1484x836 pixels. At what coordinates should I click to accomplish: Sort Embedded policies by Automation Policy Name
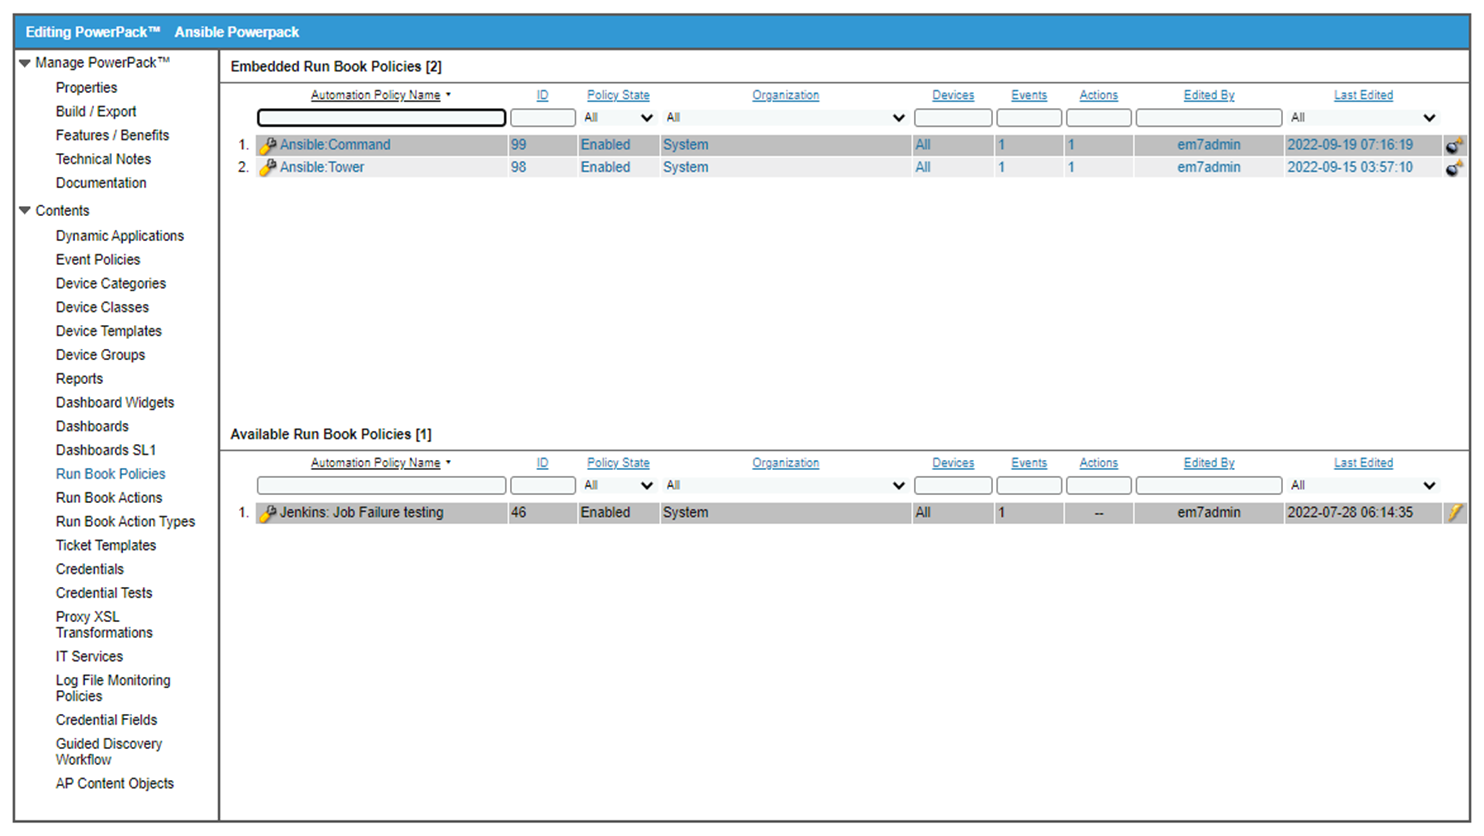375,96
